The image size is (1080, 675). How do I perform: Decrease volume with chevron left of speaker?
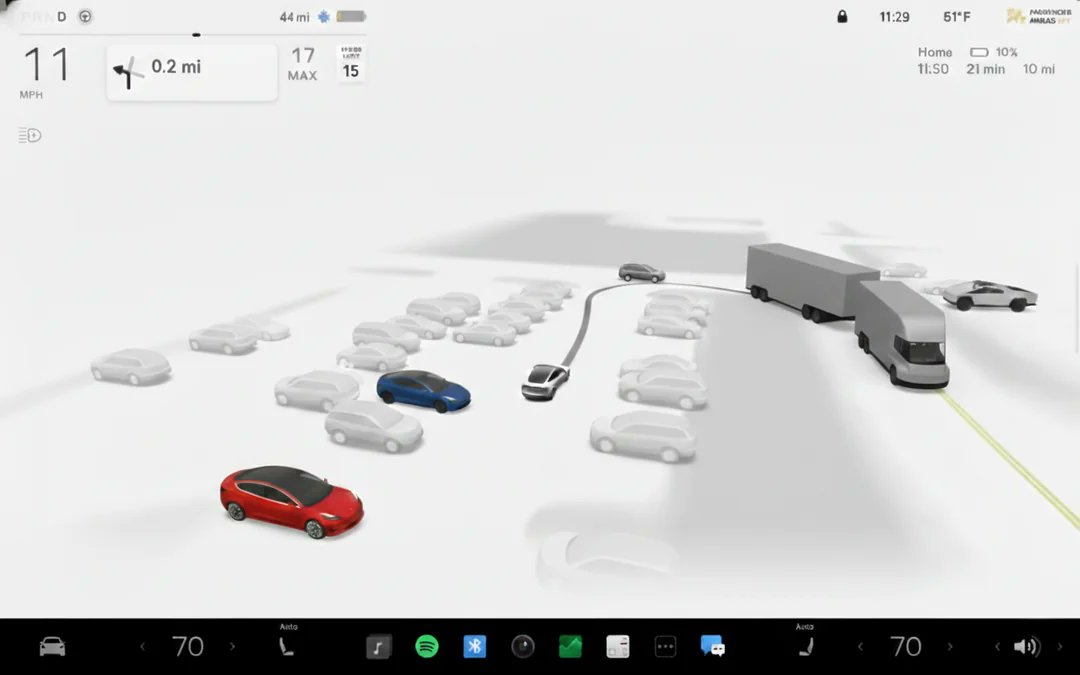997,647
